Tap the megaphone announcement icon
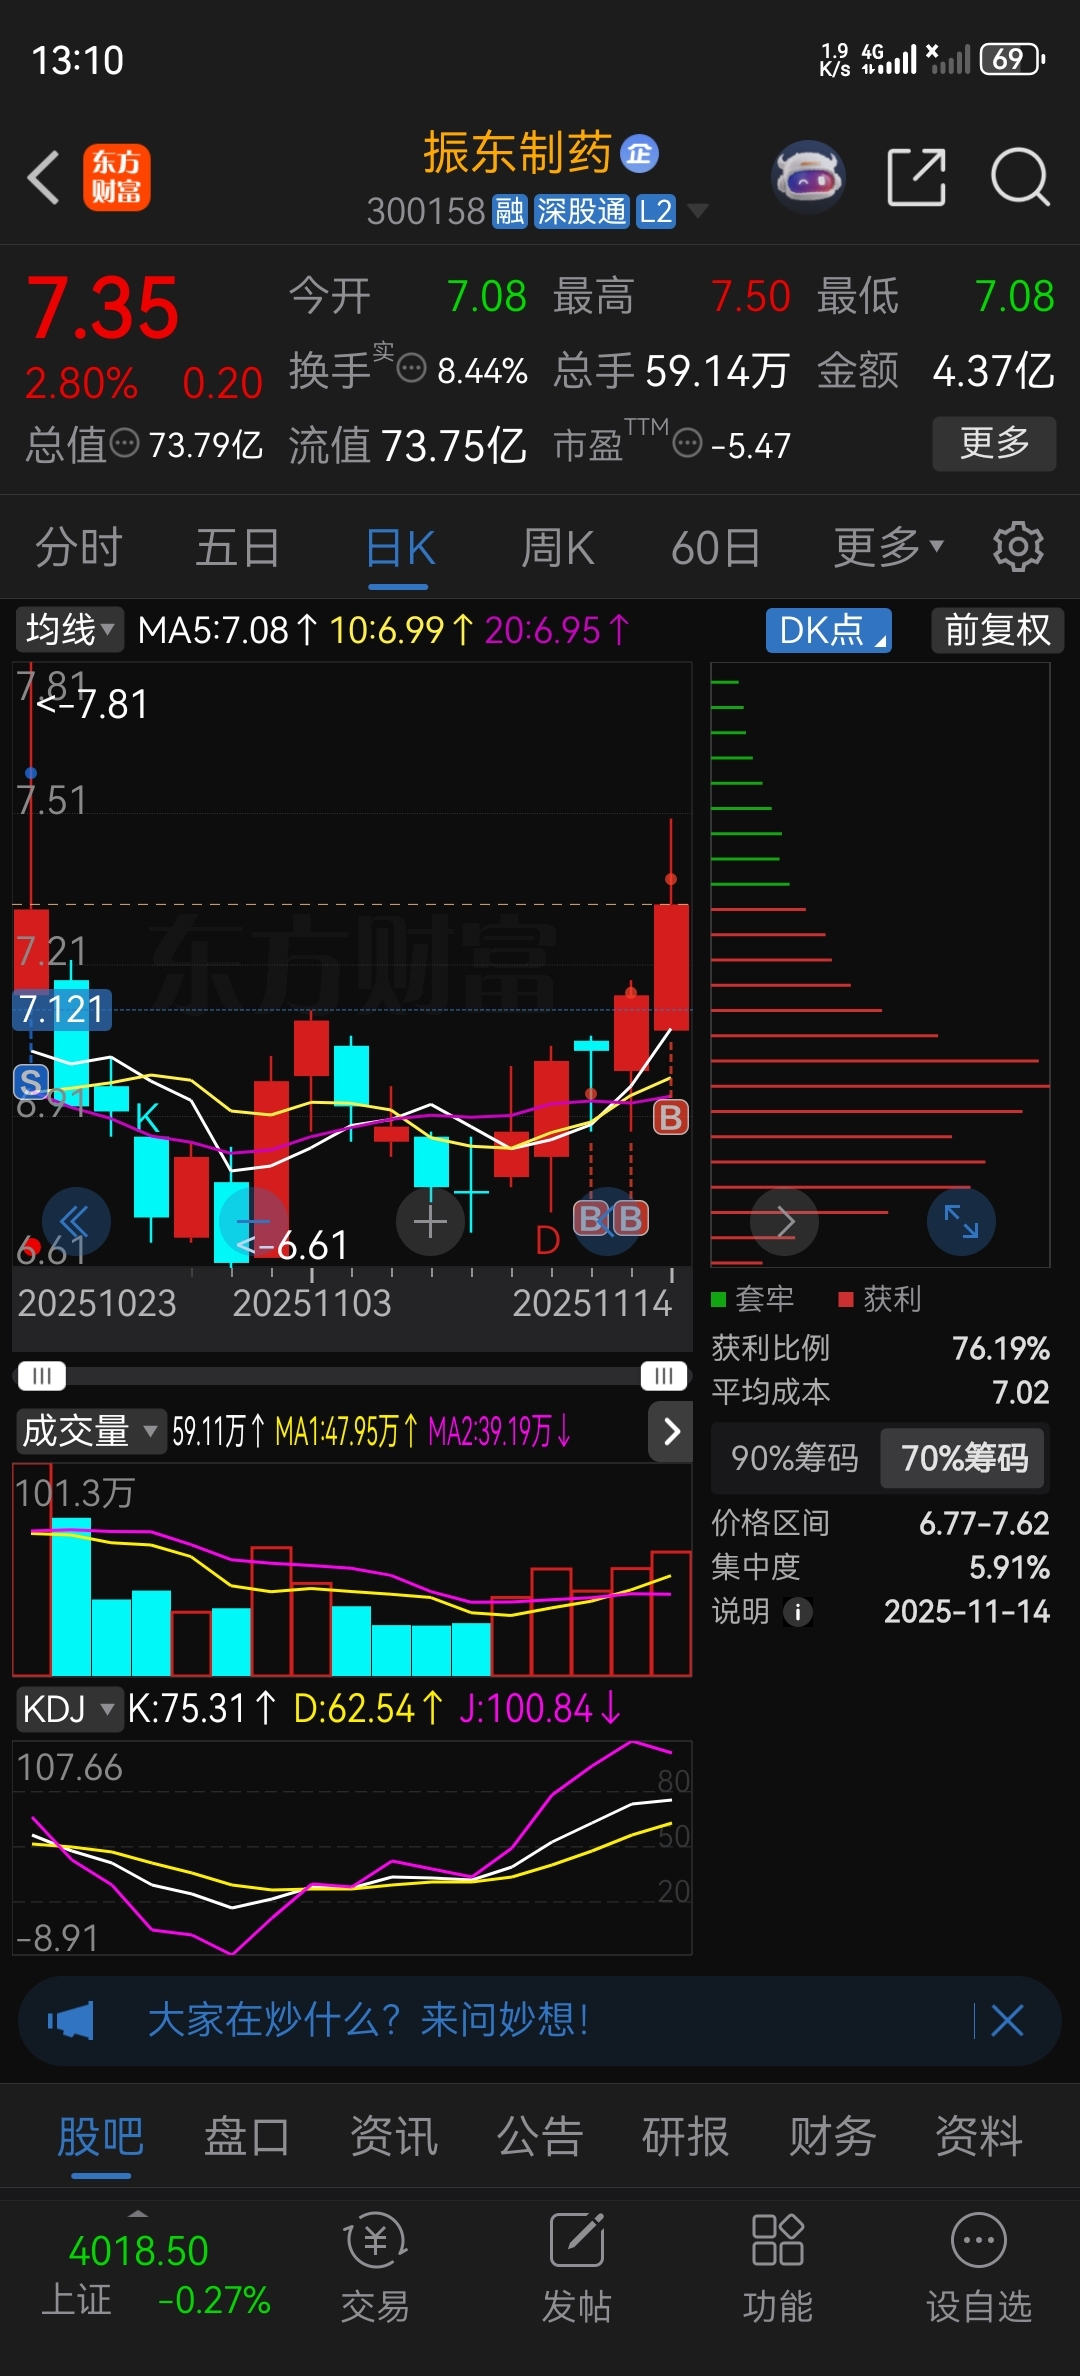This screenshot has height=2376, width=1080. pos(71,2020)
